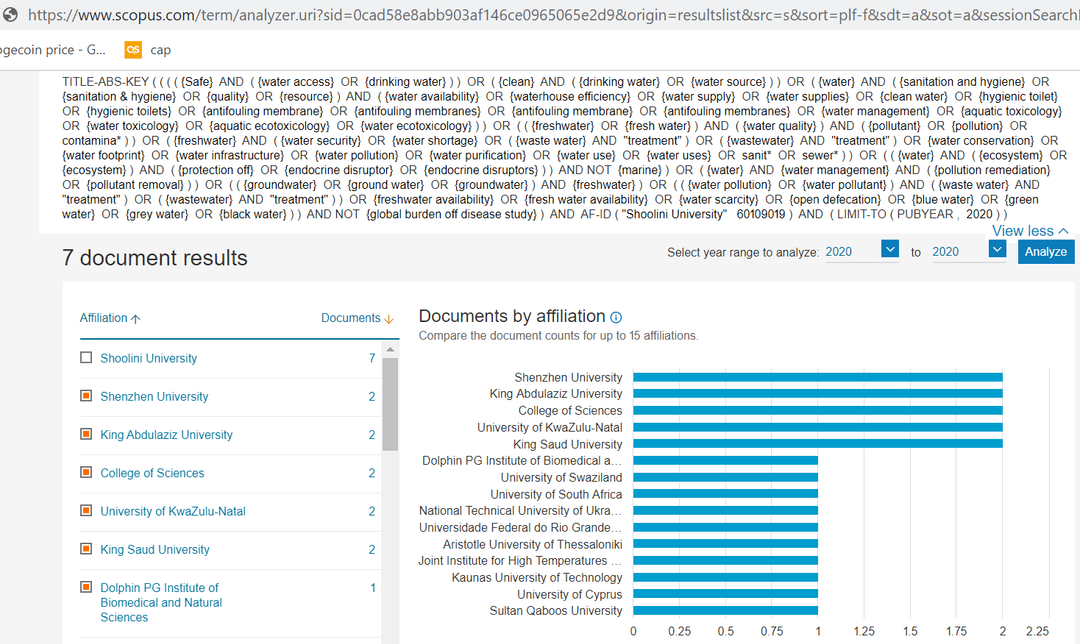1080x644 pixels.
Task: Open the College of Sciences link in the list
Action: click(x=152, y=473)
